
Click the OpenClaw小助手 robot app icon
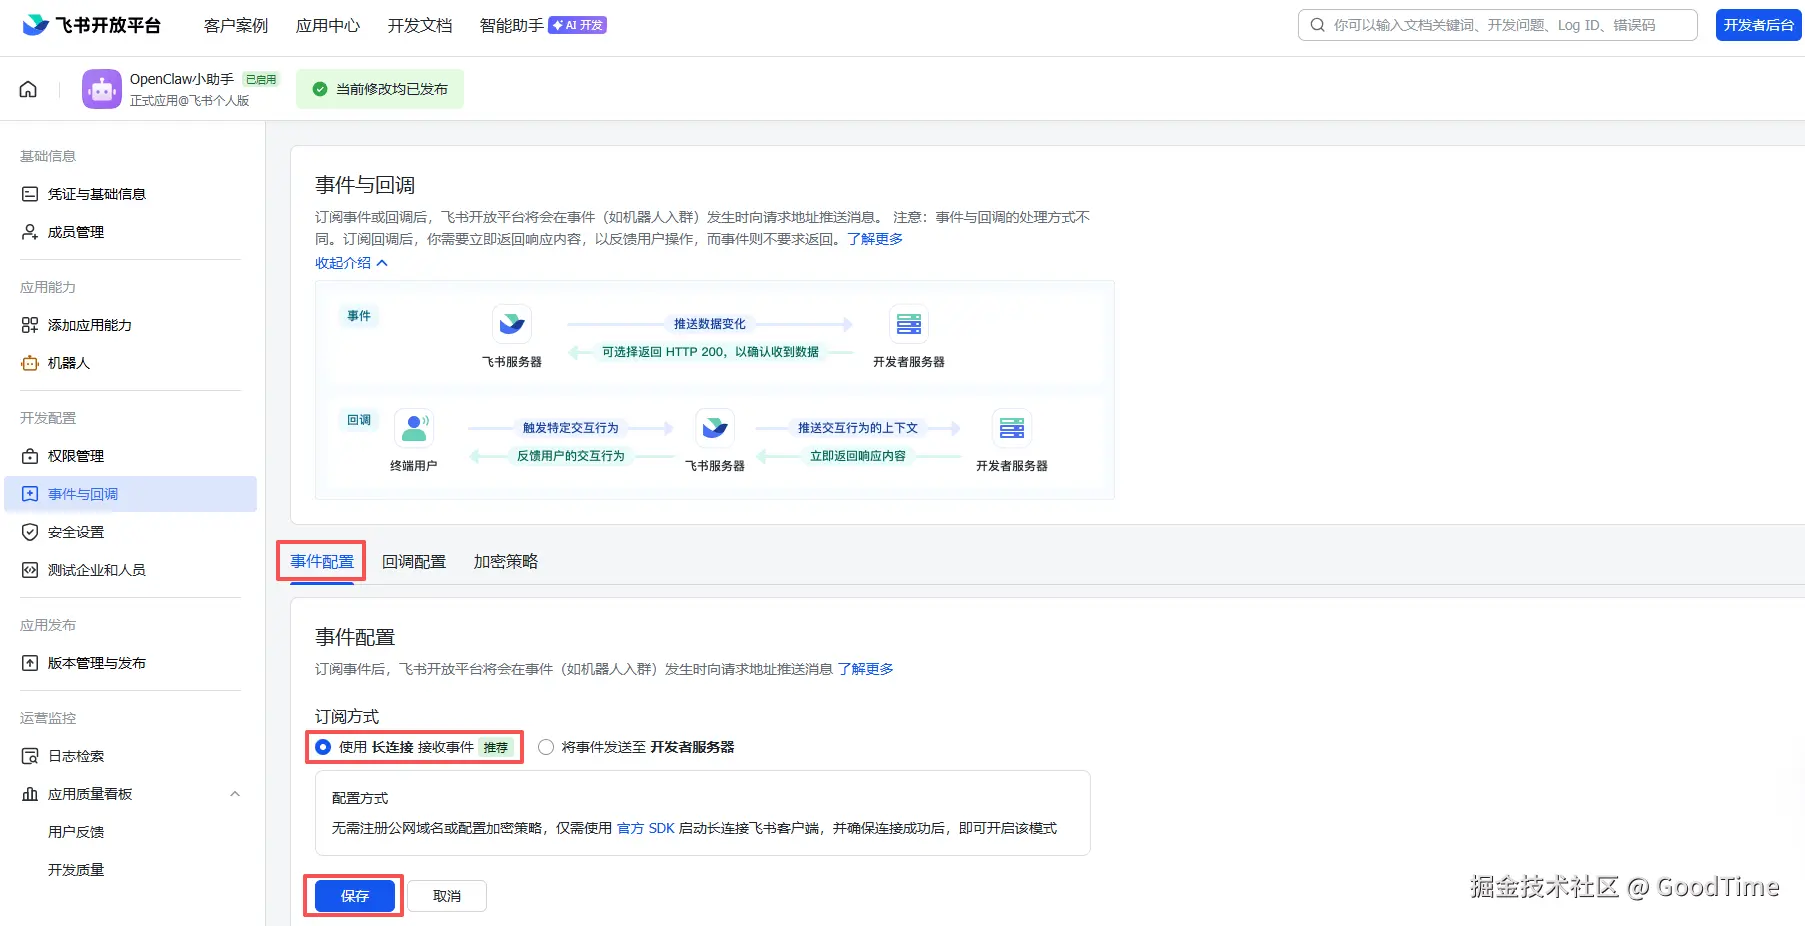click(102, 89)
